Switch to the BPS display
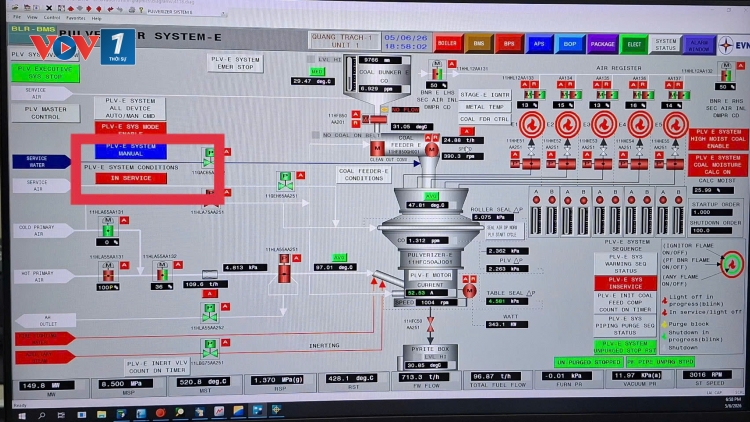The width and height of the screenshot is (750, 422). pyautogui.click(x=508, y=44)
